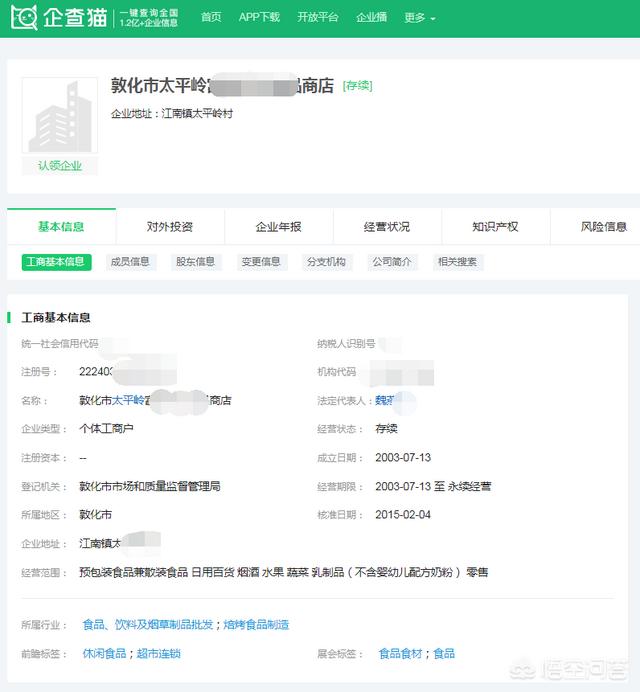The image size is (640, 692).
Task: Click the 2015-02-04 approval date value
Action: click(x=403, y=515)
